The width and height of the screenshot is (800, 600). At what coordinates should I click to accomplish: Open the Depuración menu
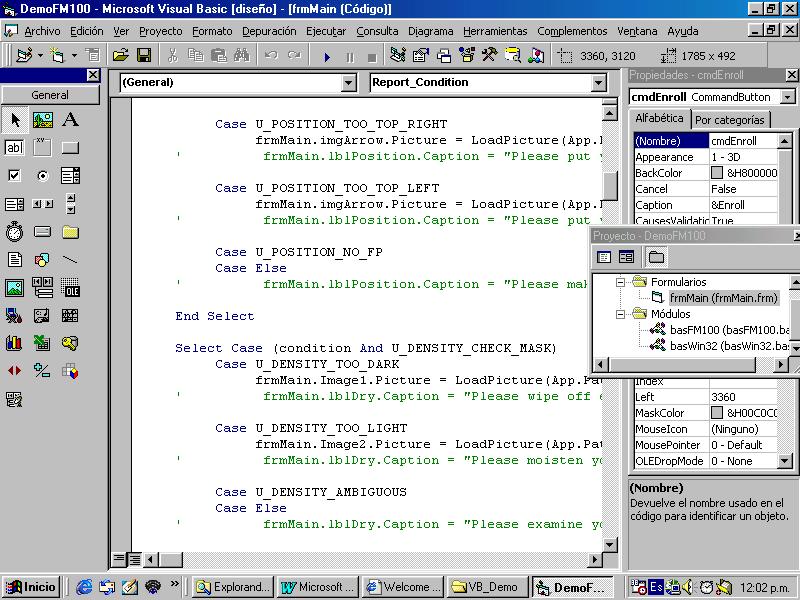(x=269, y=31)
